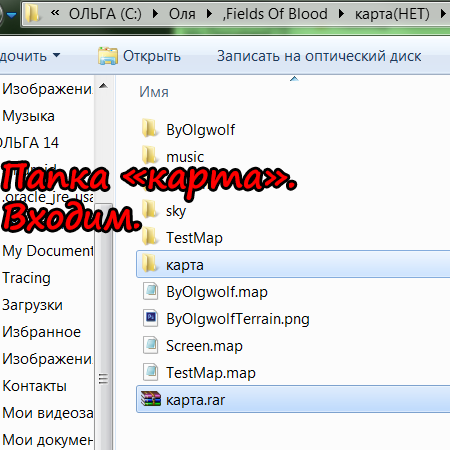450x450 pixels.
Task: Select .oracle_jre_usage in navigation pane
Action: tap(48, 197)
